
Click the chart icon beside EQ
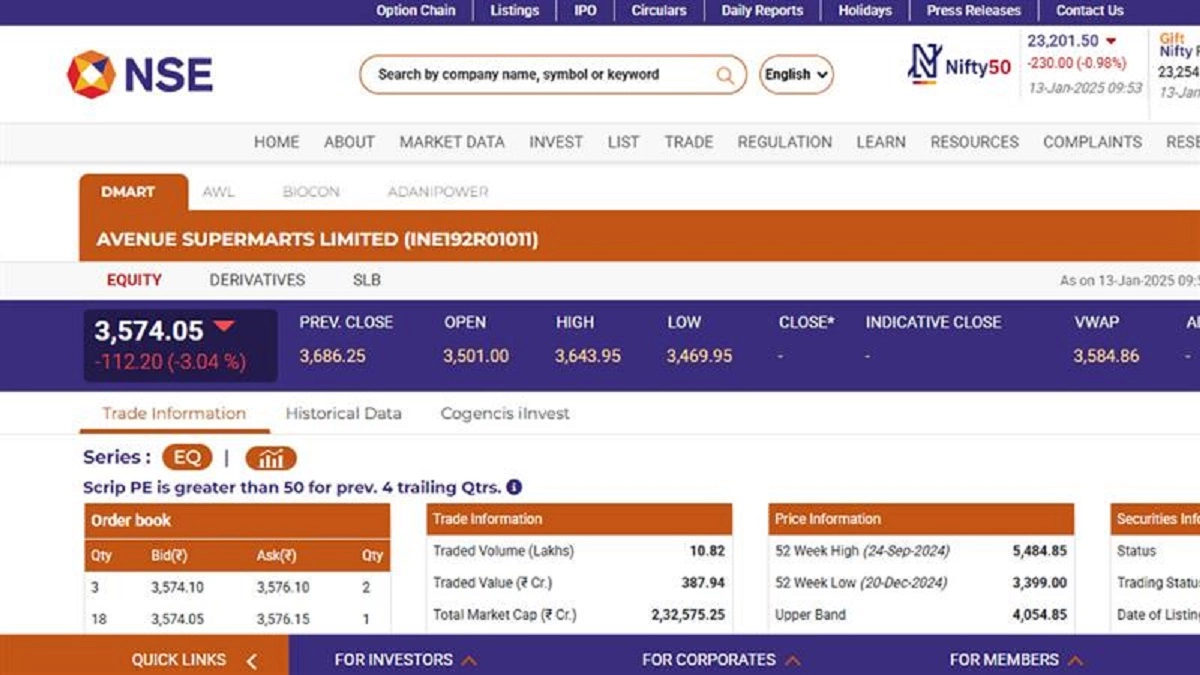tap(271, 458)
